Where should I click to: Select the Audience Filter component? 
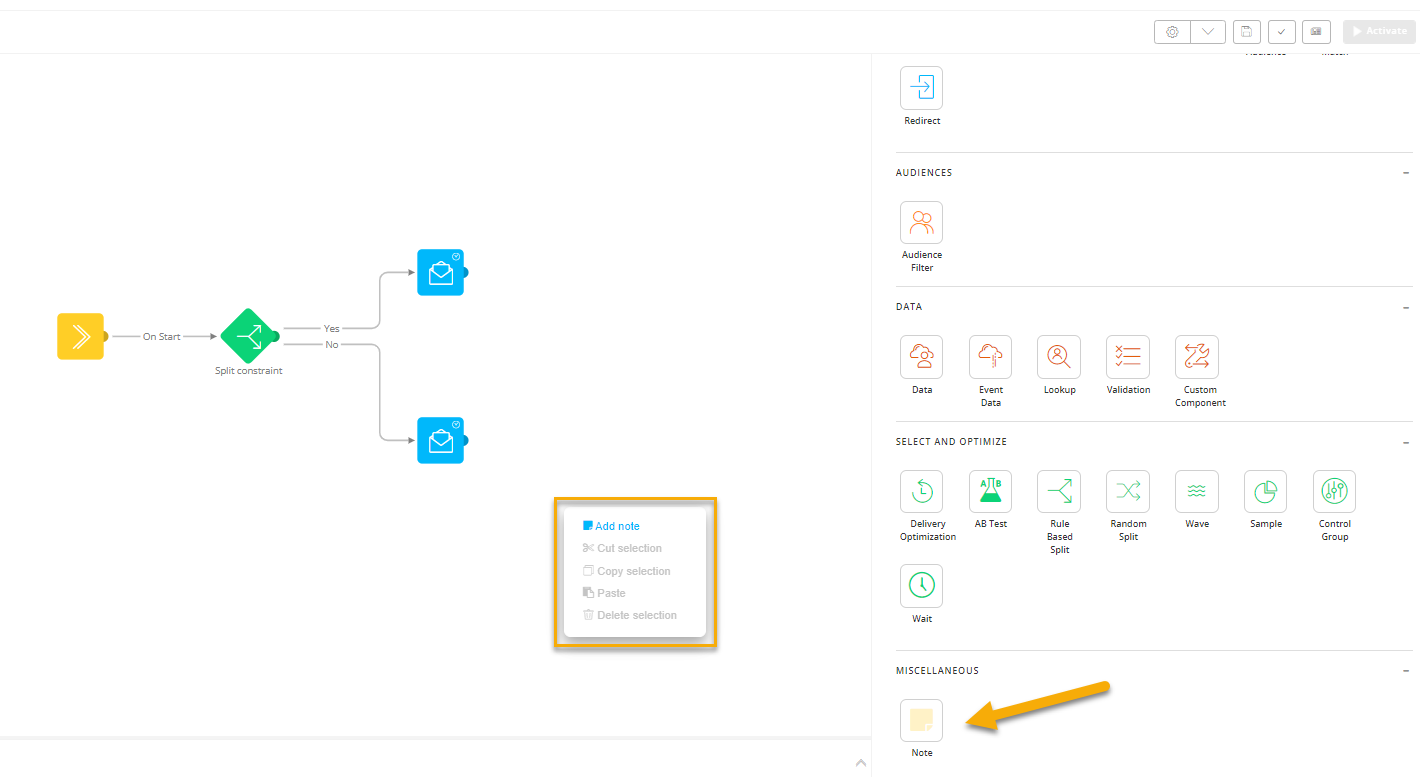point(921,223)
